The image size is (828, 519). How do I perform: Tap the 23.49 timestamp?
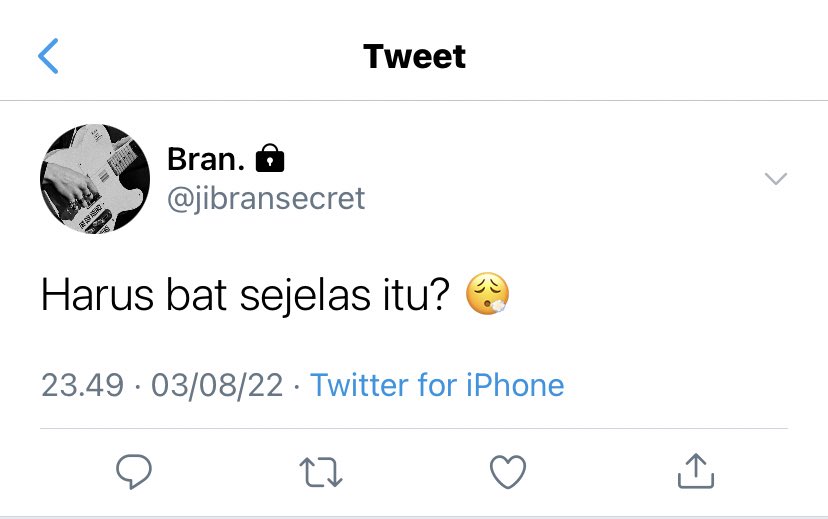click(x=82, y=385)
